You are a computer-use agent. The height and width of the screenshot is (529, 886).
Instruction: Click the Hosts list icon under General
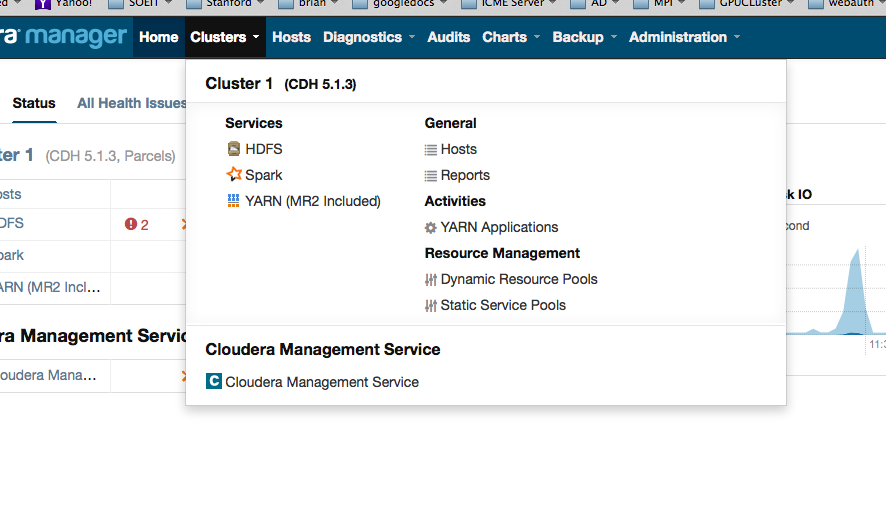(431, 150)
